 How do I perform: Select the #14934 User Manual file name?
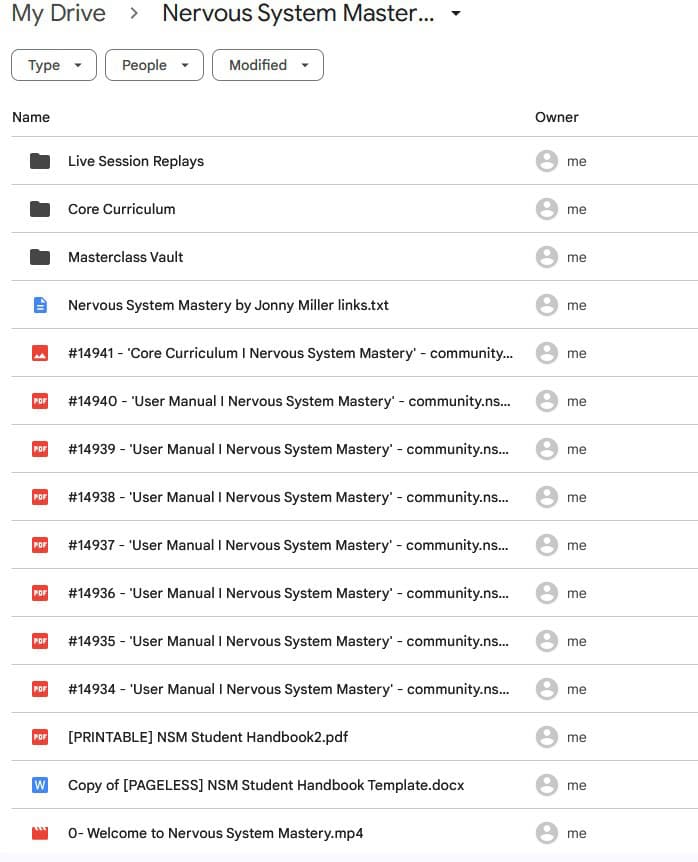(x=289, y=689)
